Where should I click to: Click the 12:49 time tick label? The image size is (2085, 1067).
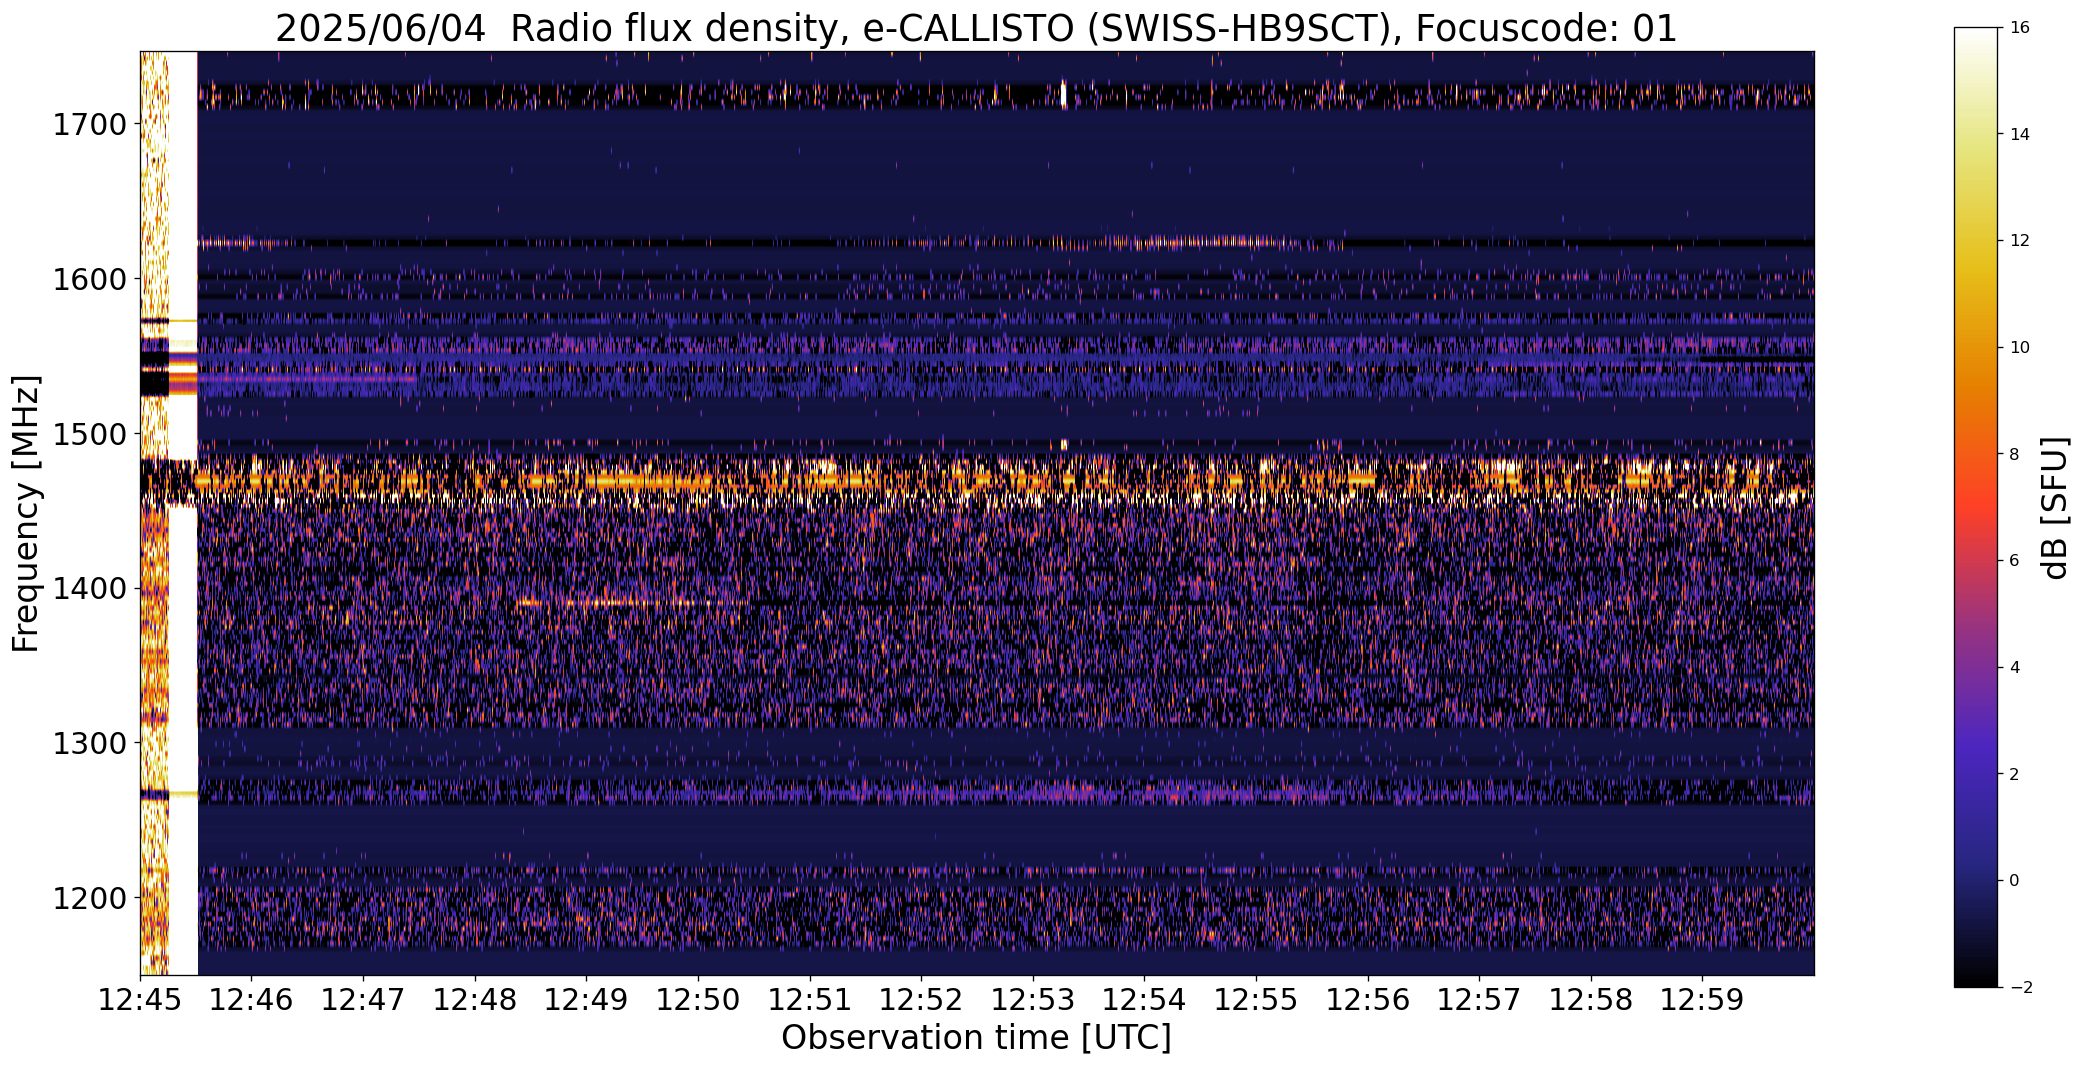coord(587,1000)
